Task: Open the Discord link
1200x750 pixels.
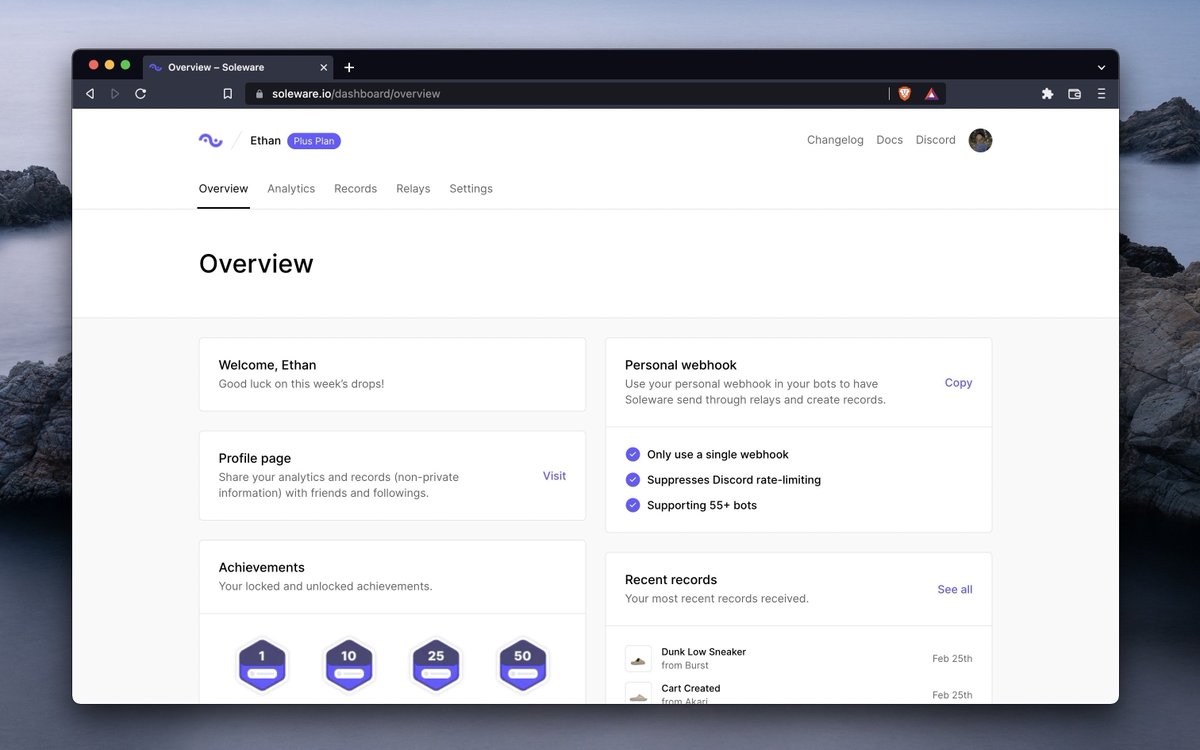Action: point(936,140)
